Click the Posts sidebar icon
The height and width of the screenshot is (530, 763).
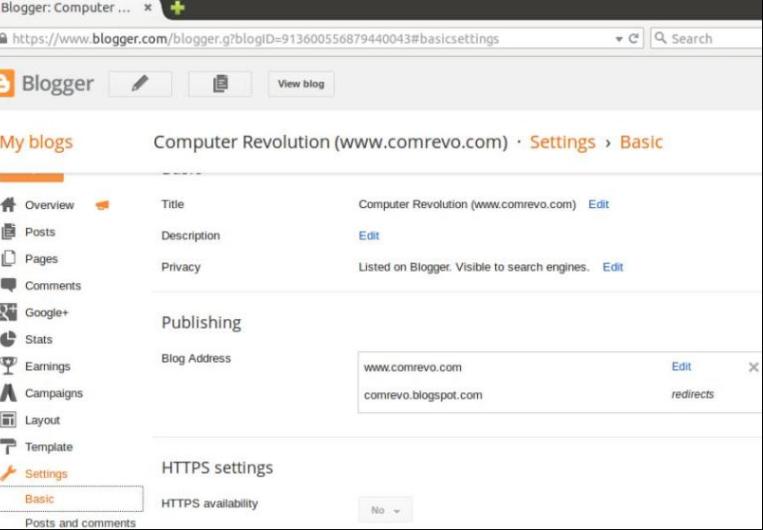point(8,232)
